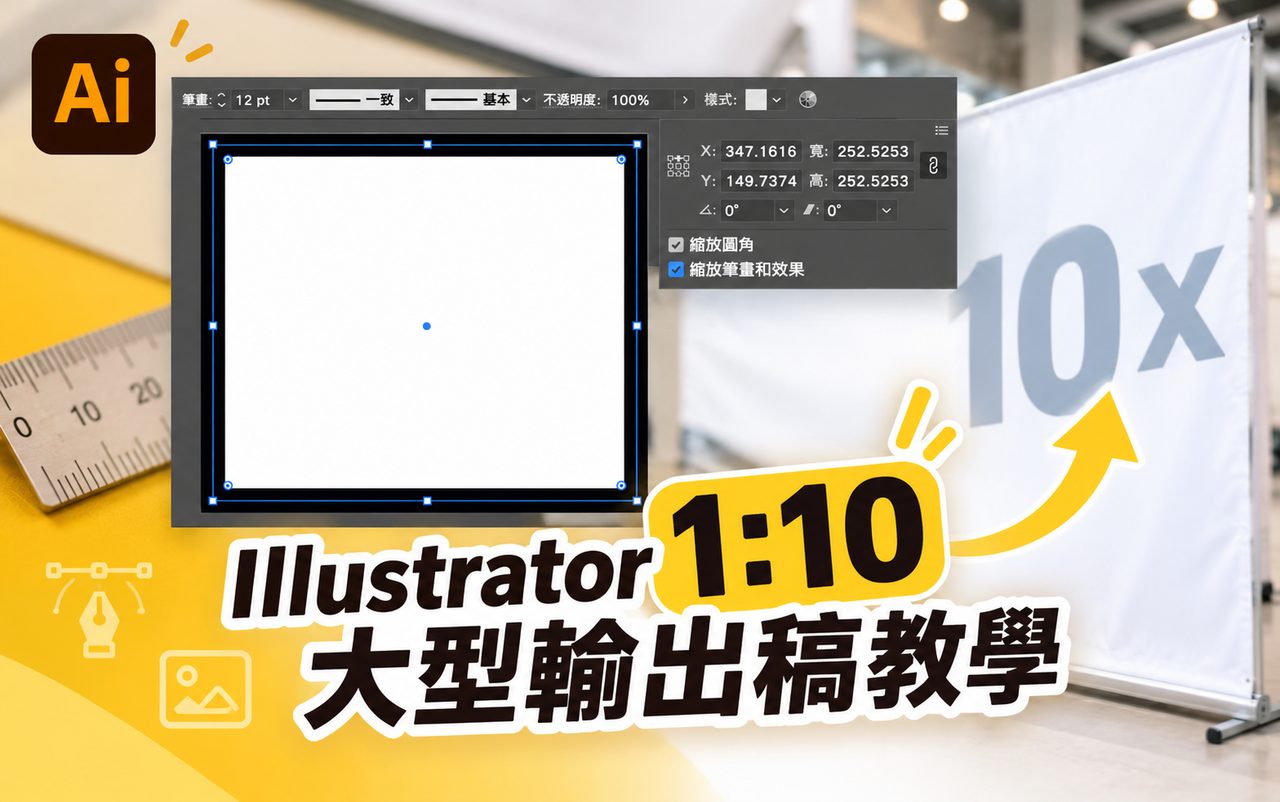Click the reference point locator grid icon

pyautogui.click(x=678, y=166)
